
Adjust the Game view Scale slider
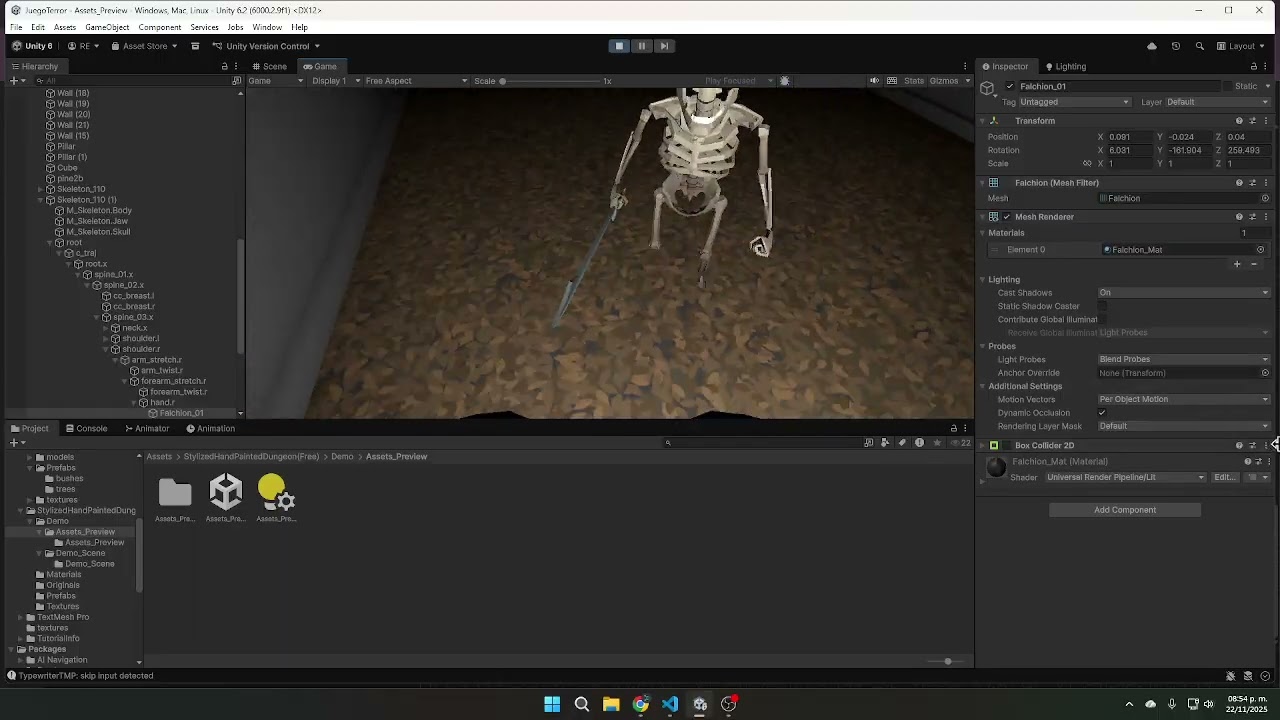[x=550, y=81]
